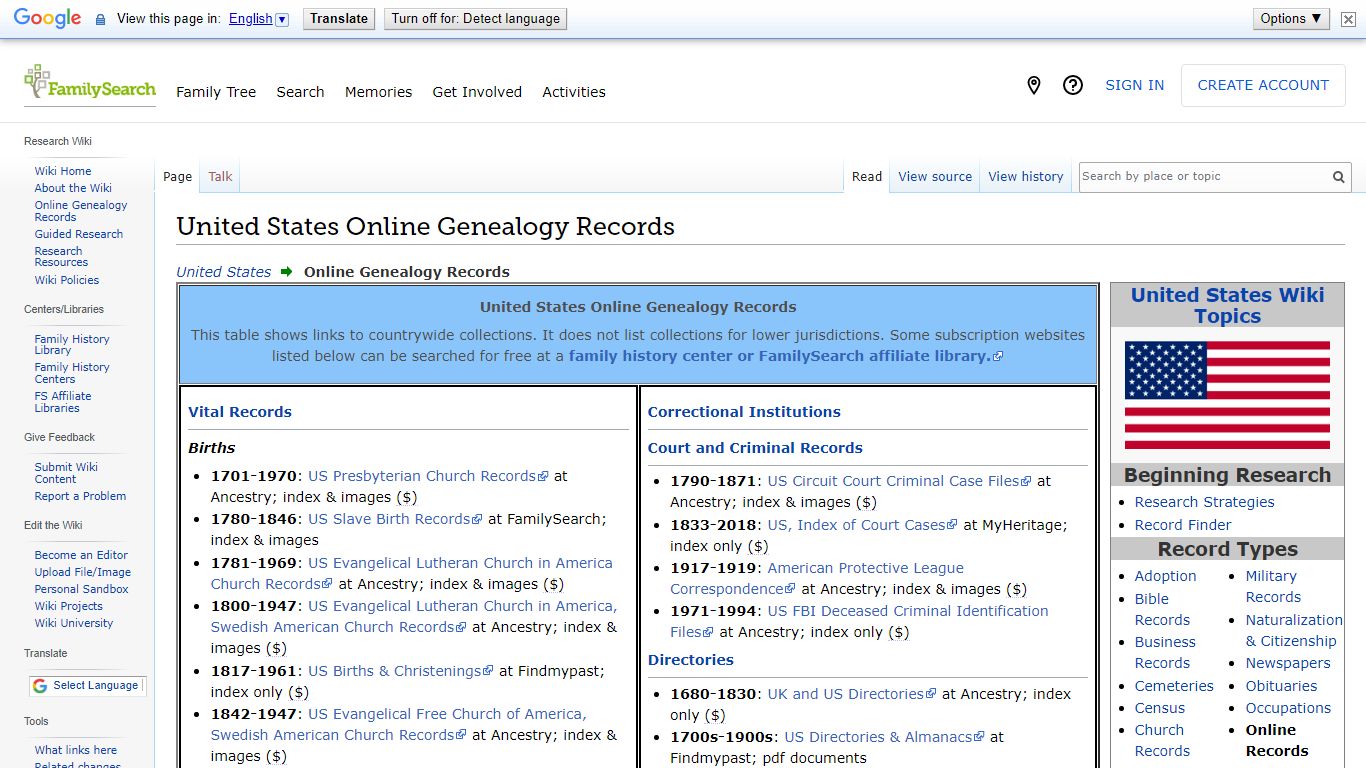Open Report a Problem link
Screen dimensions: 1366x768
point(80,496)
